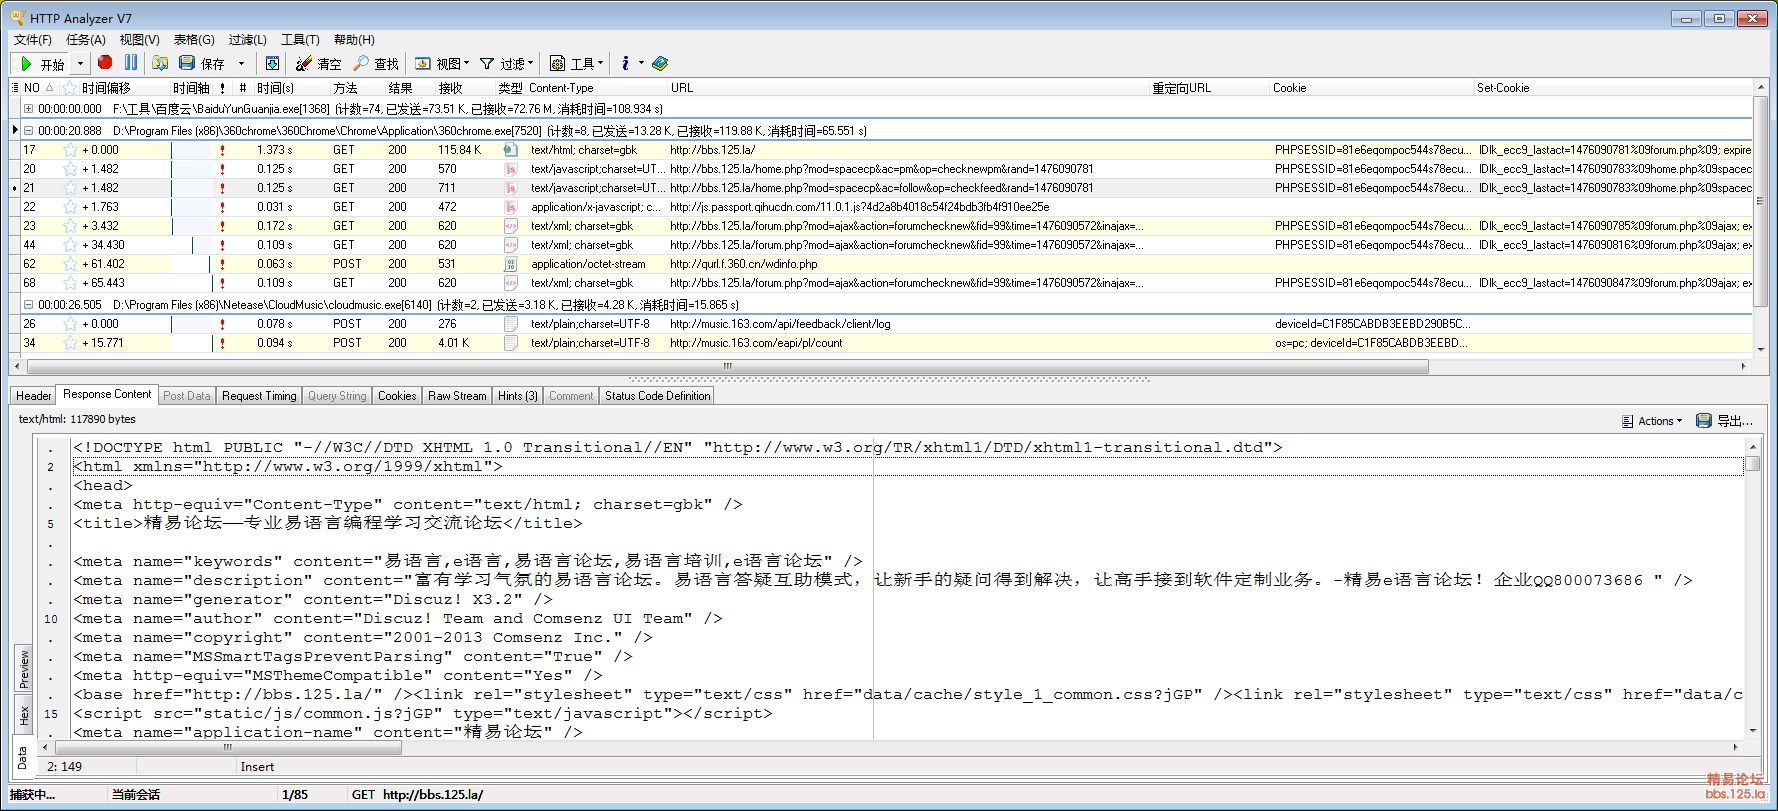Viewport: 1778px width, 811px height.
Task: Save the session with the 保存 disk icon
Action: [x=202, y=63]
